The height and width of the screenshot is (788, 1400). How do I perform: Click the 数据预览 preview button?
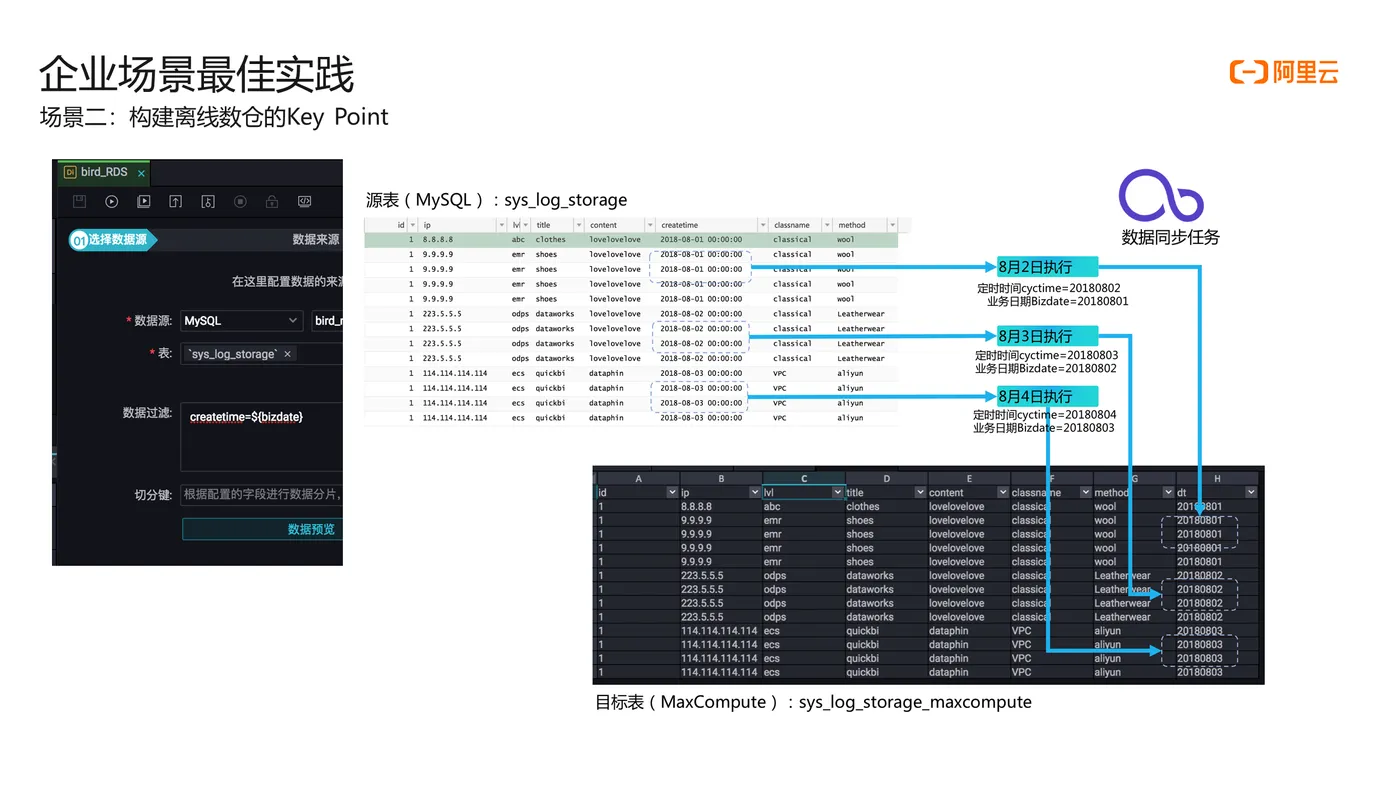click(262, 529)
